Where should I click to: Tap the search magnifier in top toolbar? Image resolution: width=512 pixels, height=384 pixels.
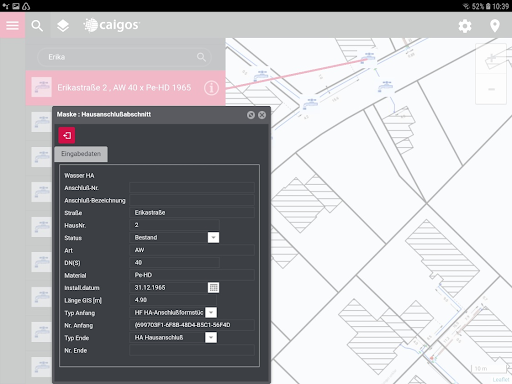click(37, 25)
